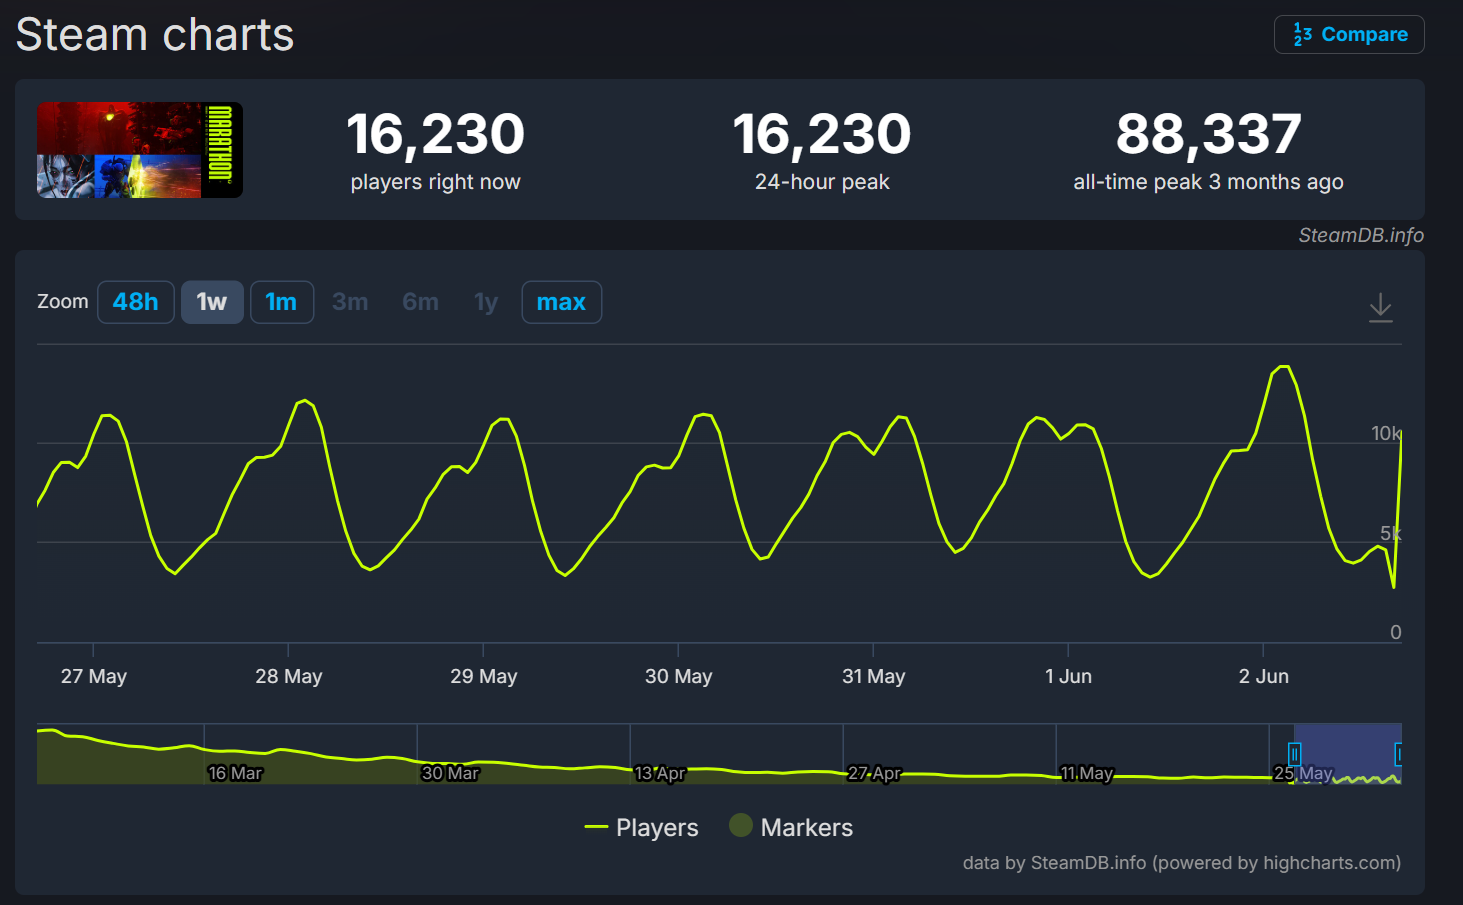Click the navigator left range handle

tap(1294, 754)
